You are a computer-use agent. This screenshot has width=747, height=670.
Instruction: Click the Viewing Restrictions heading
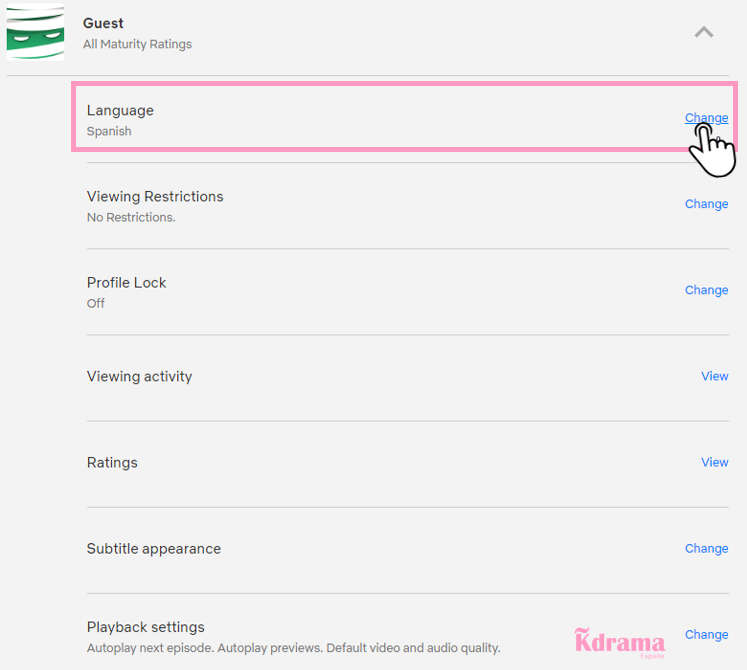[155, 197]
